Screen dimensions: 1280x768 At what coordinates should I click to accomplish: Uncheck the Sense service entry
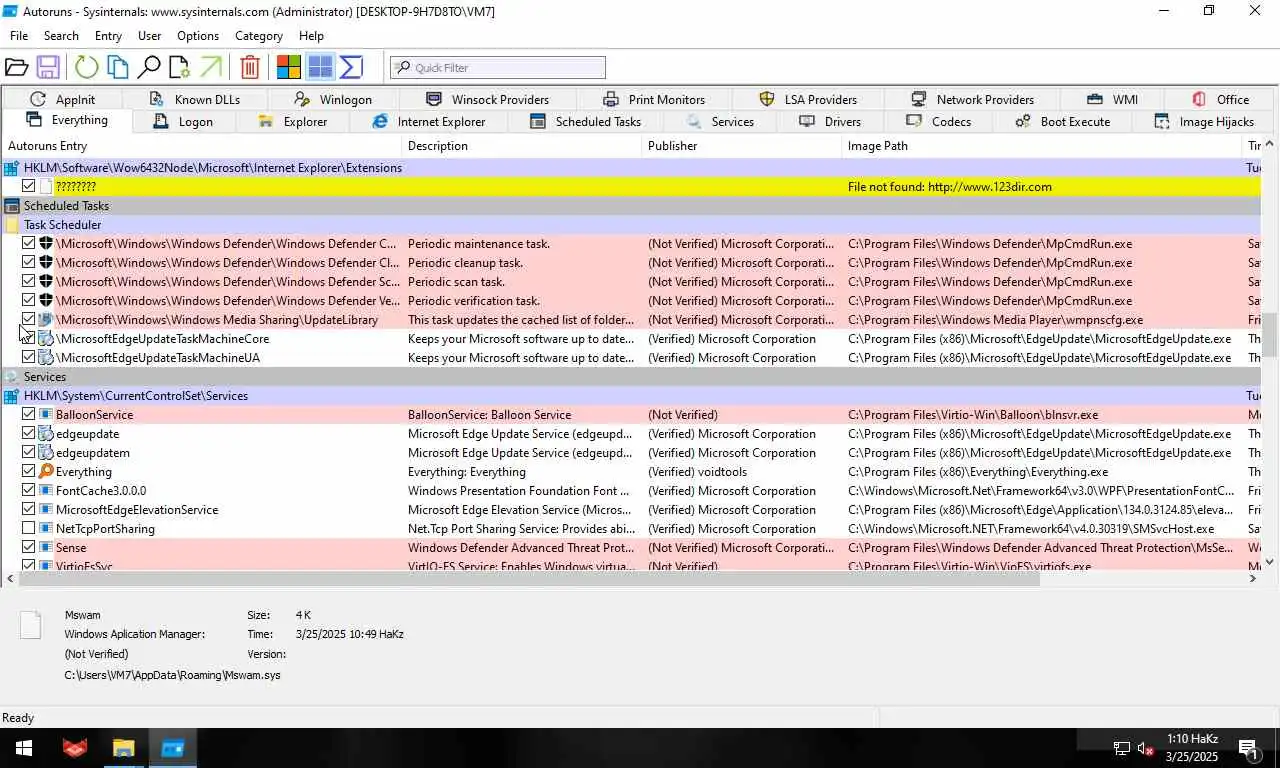(x=29, y=548)
